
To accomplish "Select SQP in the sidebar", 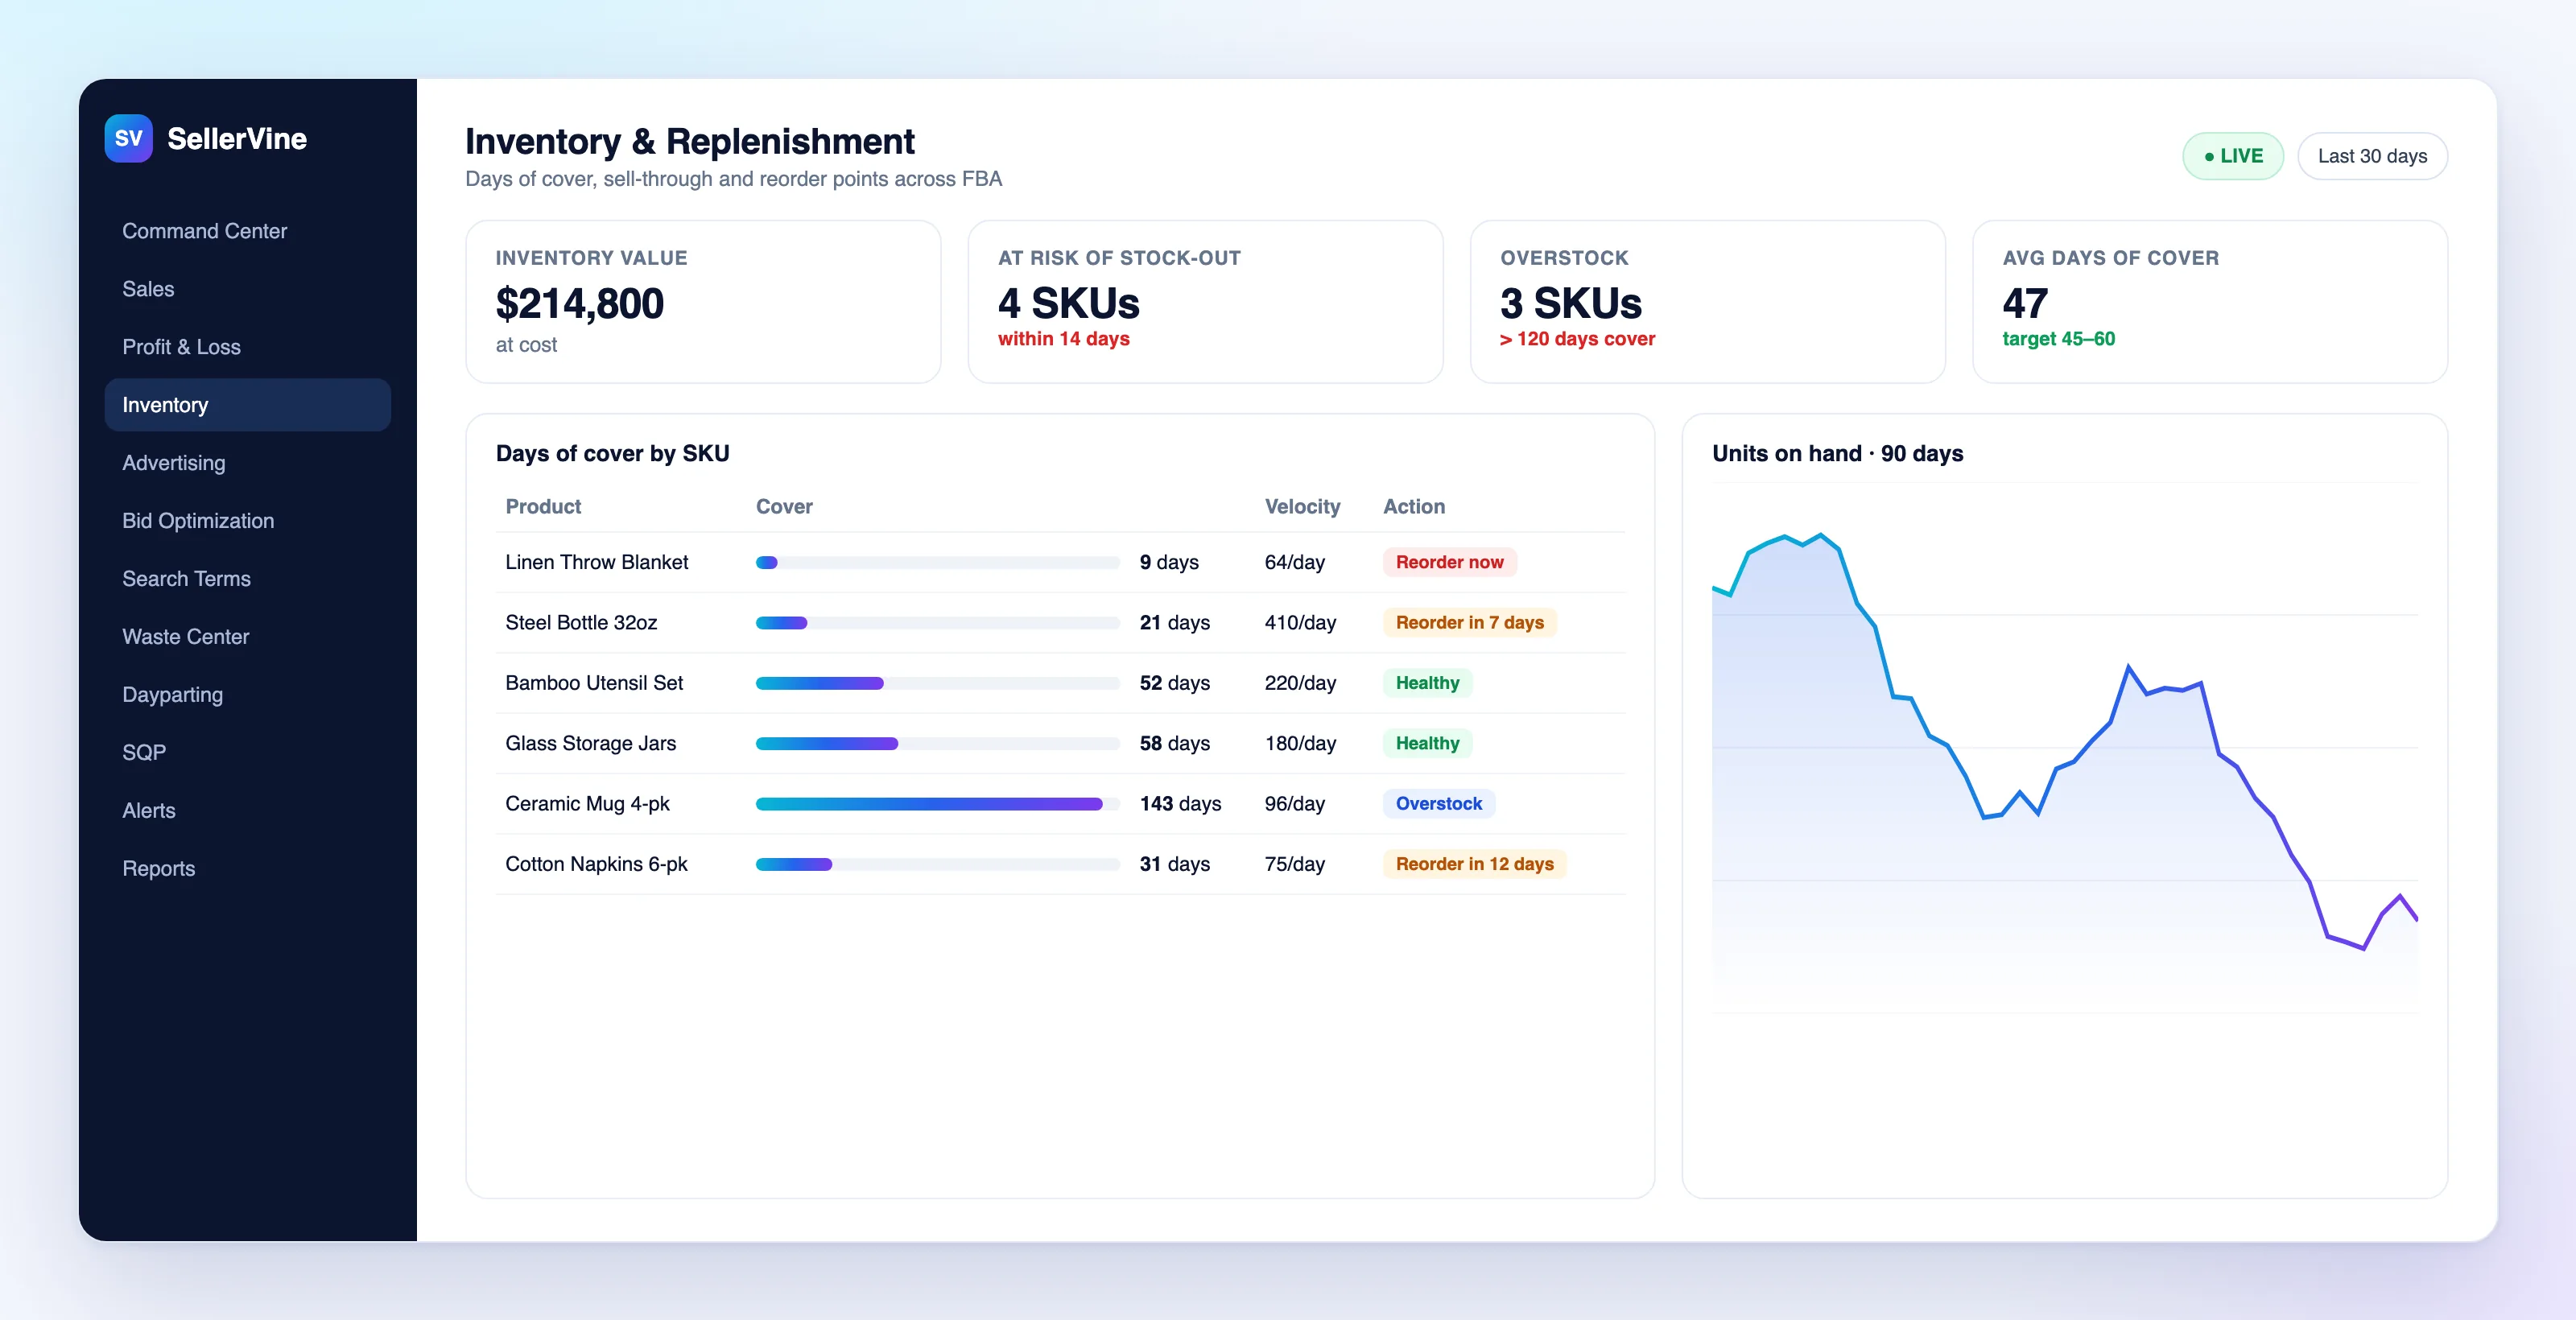I will click(247, 753).
